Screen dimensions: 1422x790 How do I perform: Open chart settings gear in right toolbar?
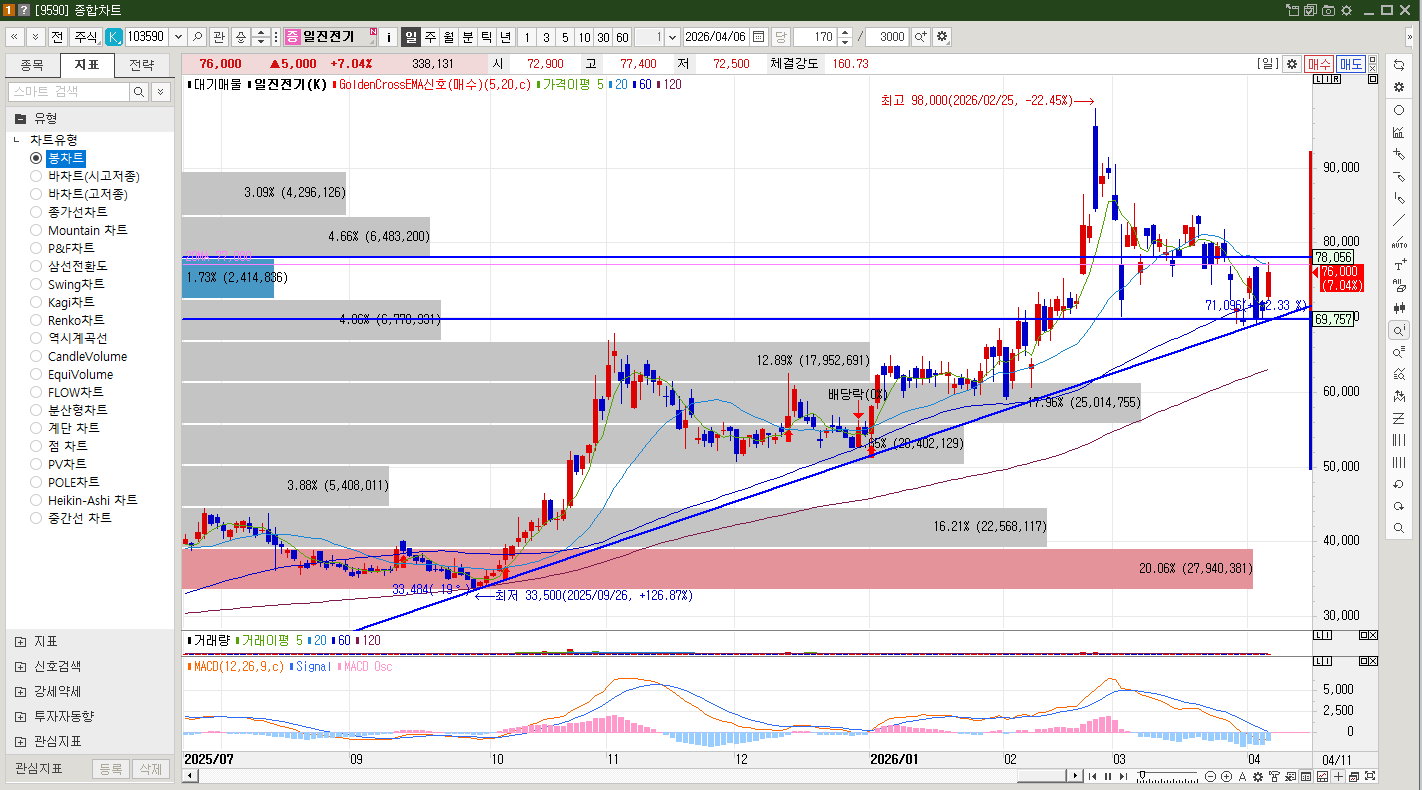pyautogui.click(x=1398, y=87)
